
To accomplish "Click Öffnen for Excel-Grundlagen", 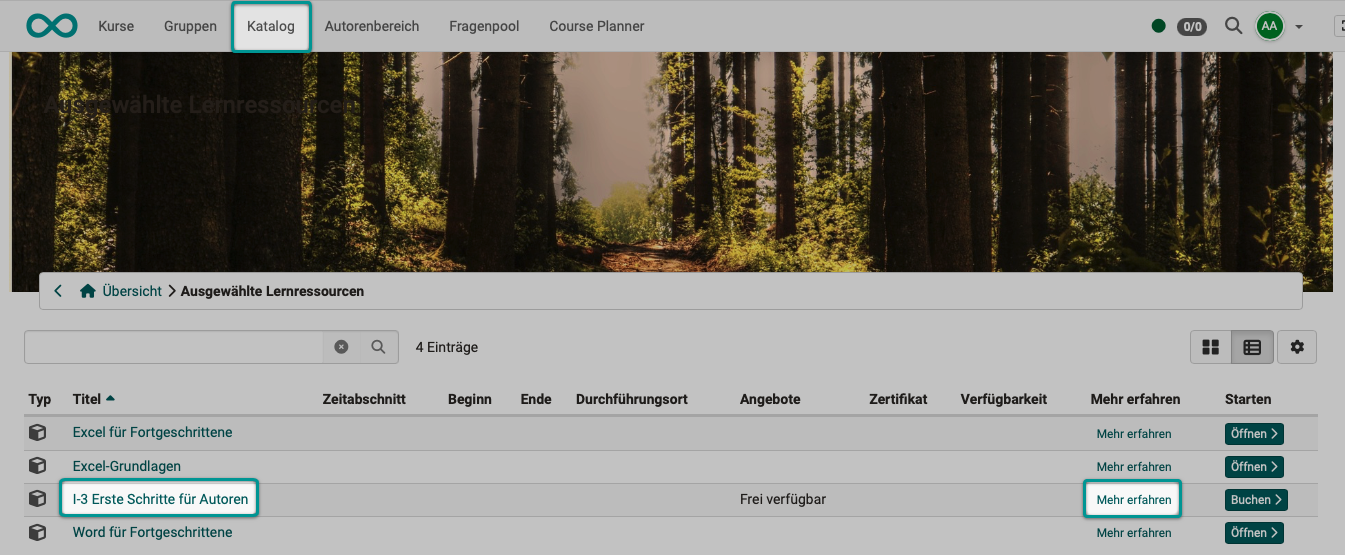I will pos(1255,467).
